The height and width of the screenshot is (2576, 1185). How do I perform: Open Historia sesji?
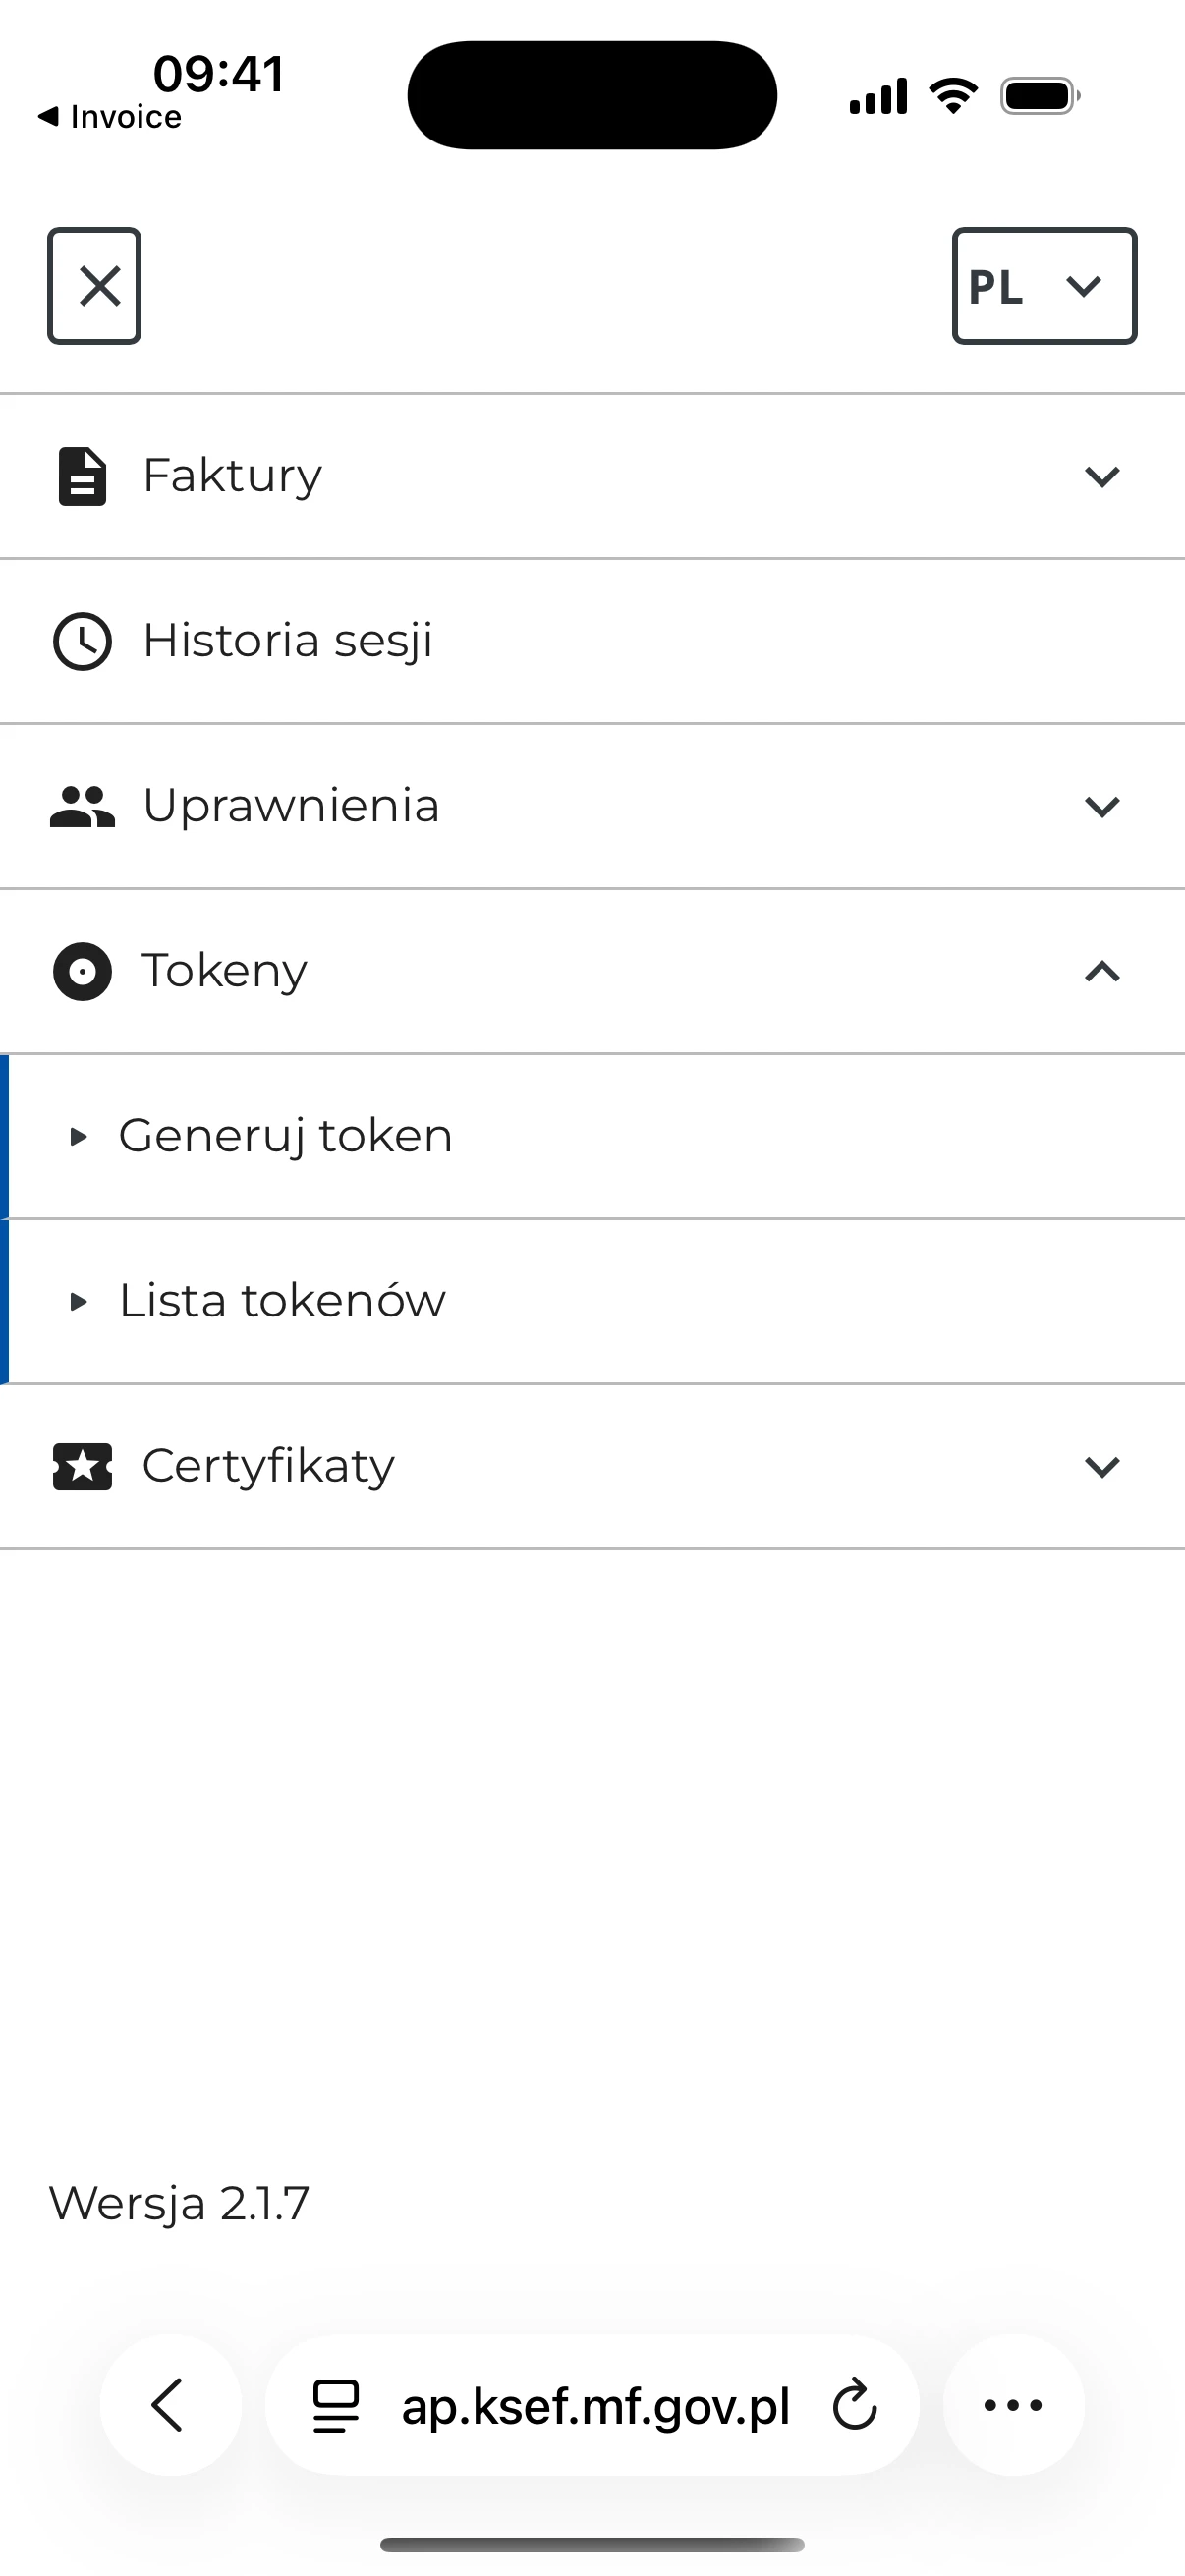point(286,641)
